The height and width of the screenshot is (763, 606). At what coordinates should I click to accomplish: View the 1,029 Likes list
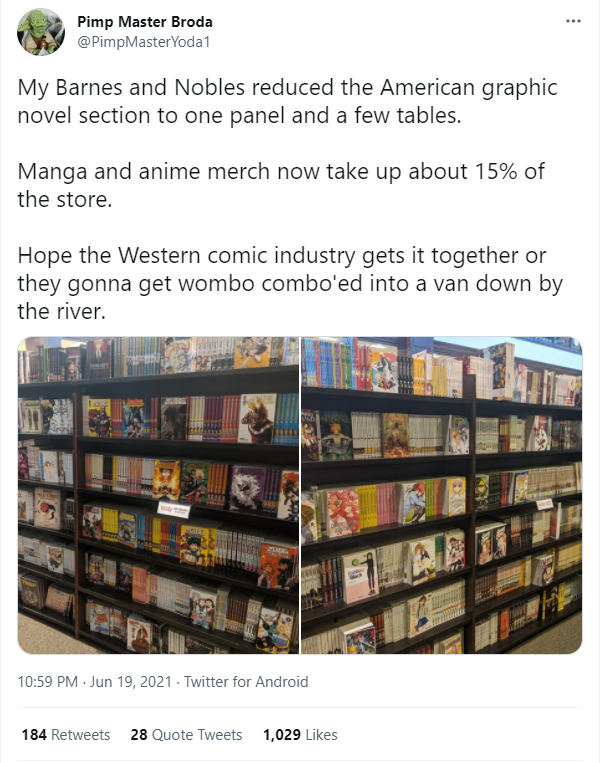click(x=300, y=734)
